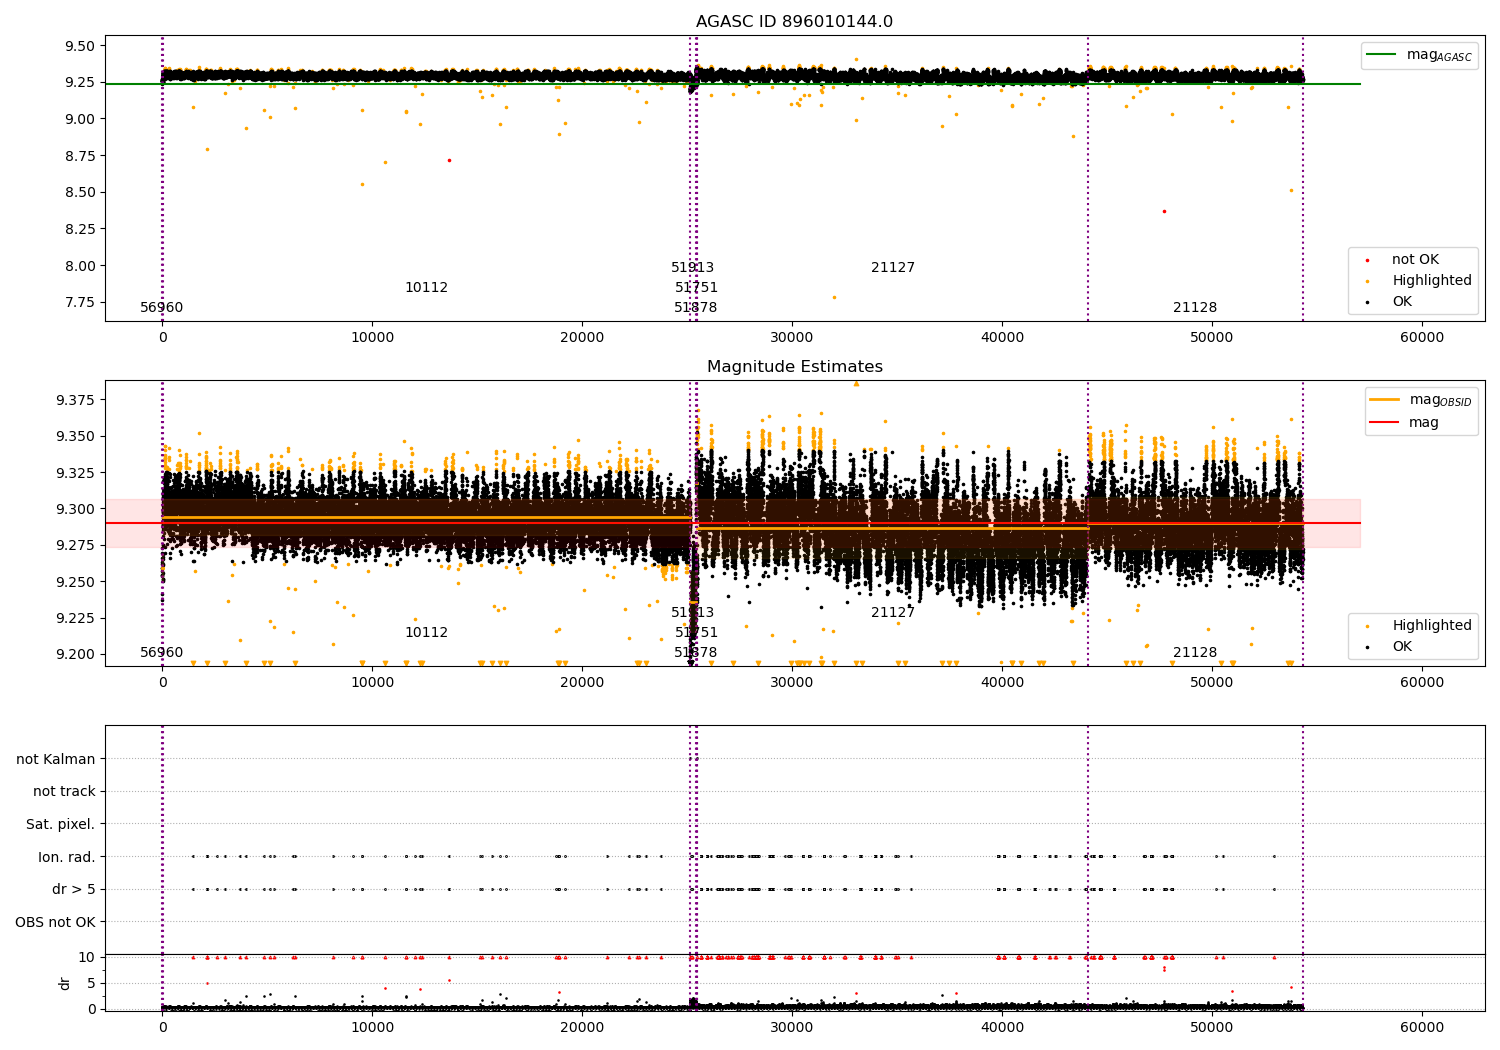The image size is (1500, 1050).
Task: Click the 9.350 y-tick in middle plot
Action: tap(75, 436)
